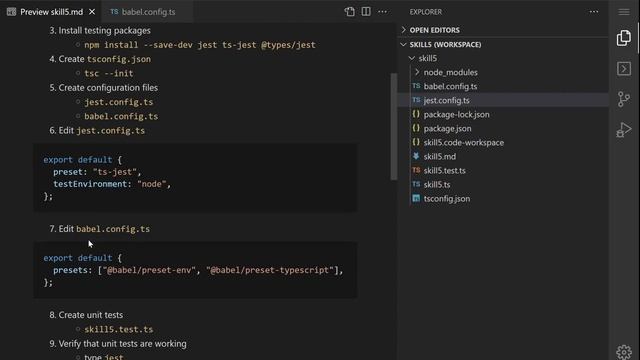Click the testEnvironment "node" code line
Viewport: 640px width, 360px height.
tap(112, 184)
